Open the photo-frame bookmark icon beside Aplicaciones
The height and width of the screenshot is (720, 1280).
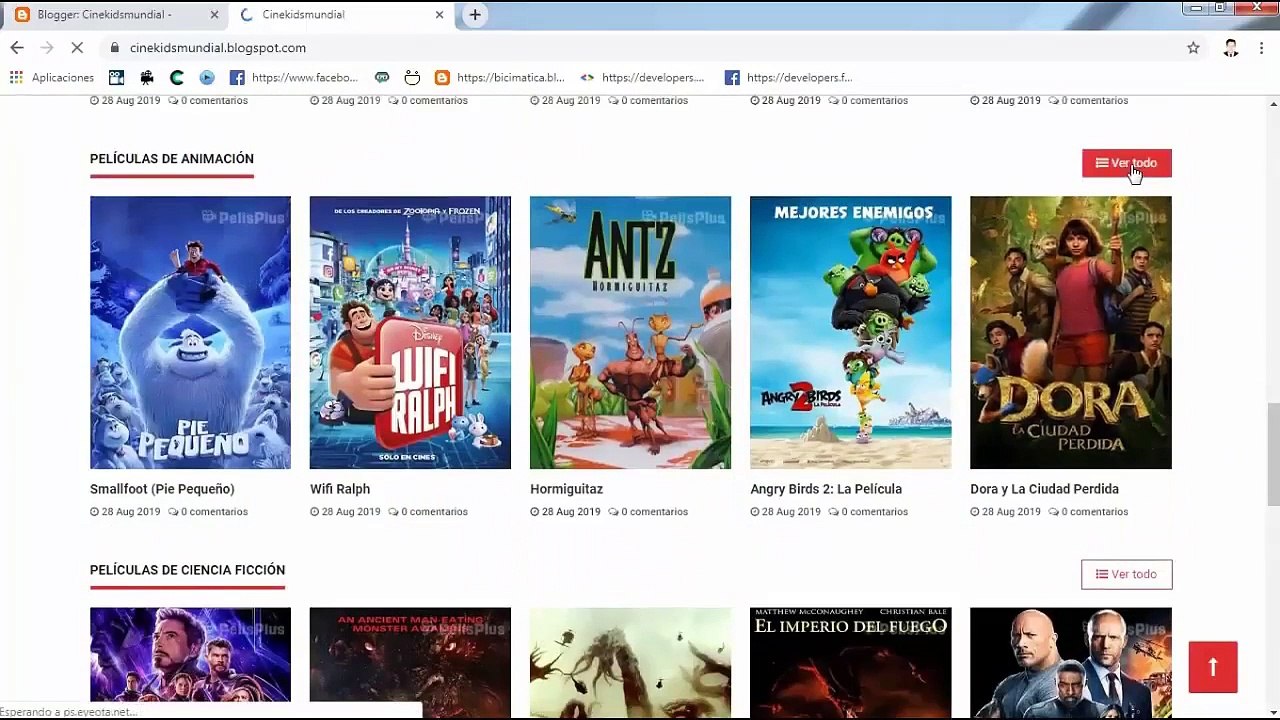(x=117, y=77)
